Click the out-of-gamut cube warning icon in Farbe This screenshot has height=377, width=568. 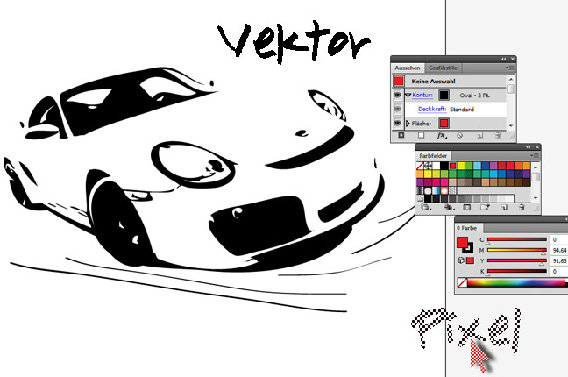coord(461,260)
